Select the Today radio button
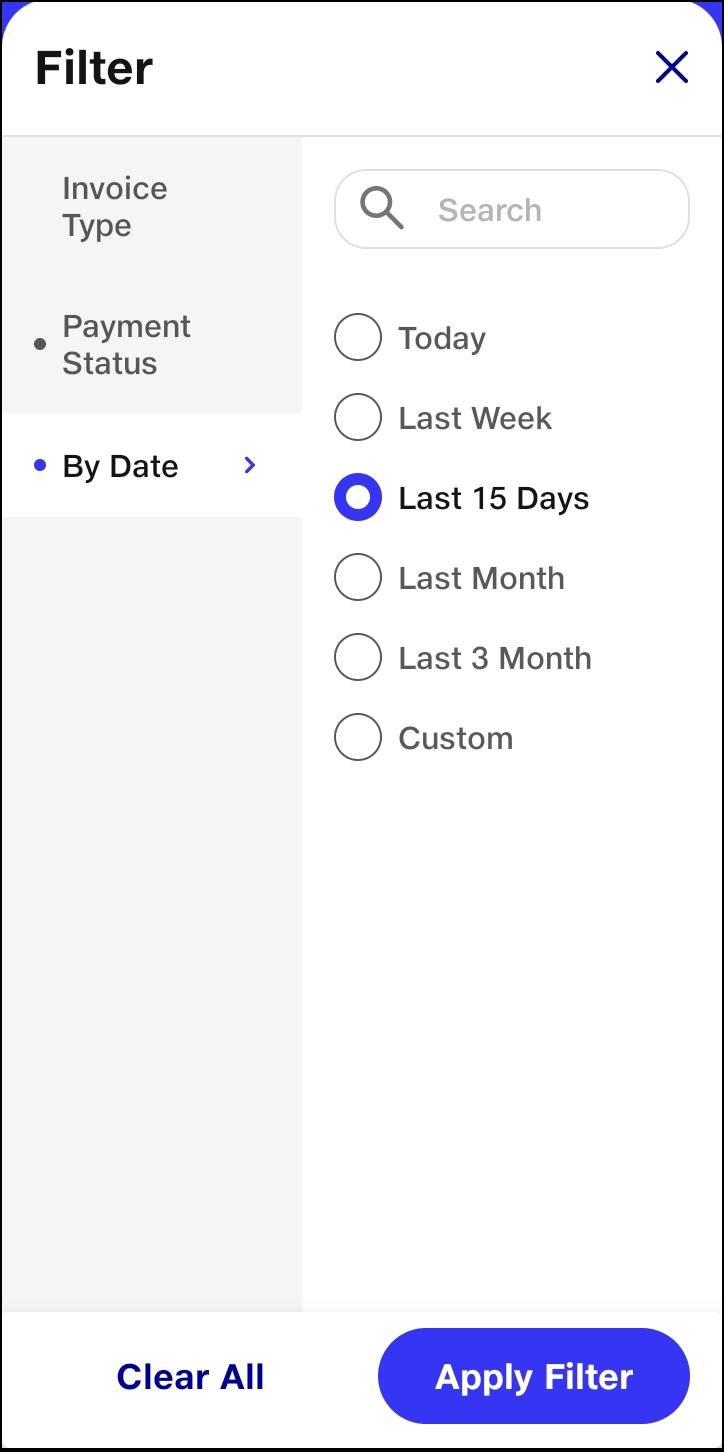724x1452 pixels. 358,338
